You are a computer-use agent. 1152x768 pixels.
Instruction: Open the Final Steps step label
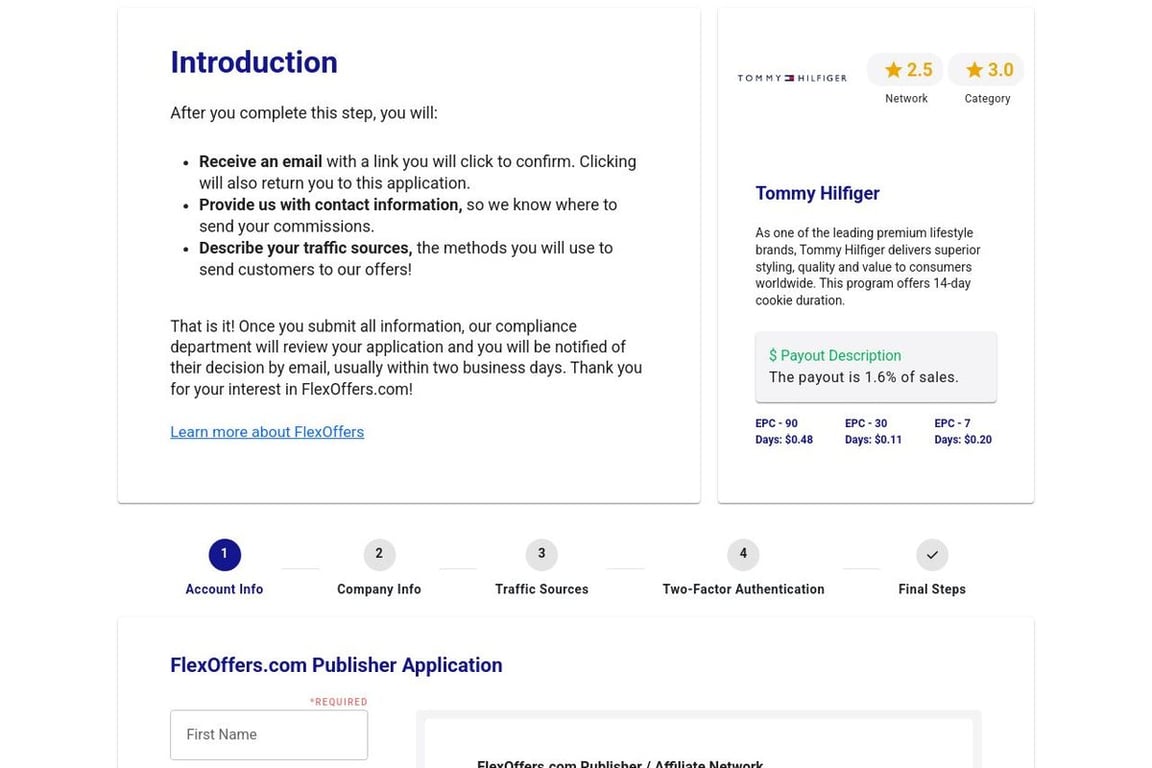pos(932,589)
